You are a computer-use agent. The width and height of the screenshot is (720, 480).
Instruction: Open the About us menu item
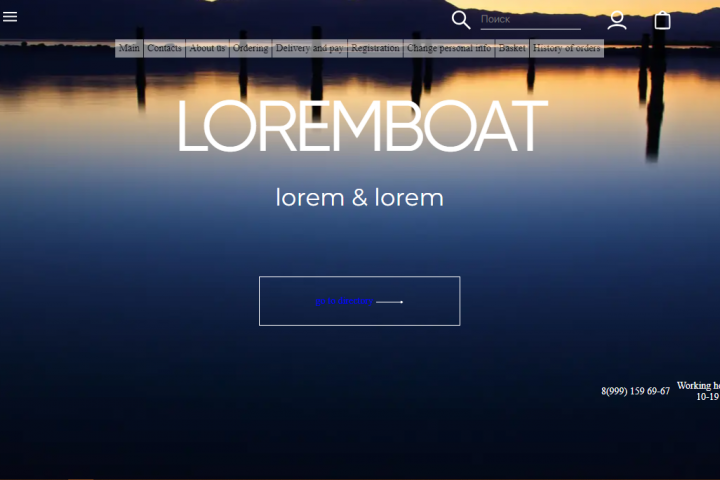tap(207, 48)
